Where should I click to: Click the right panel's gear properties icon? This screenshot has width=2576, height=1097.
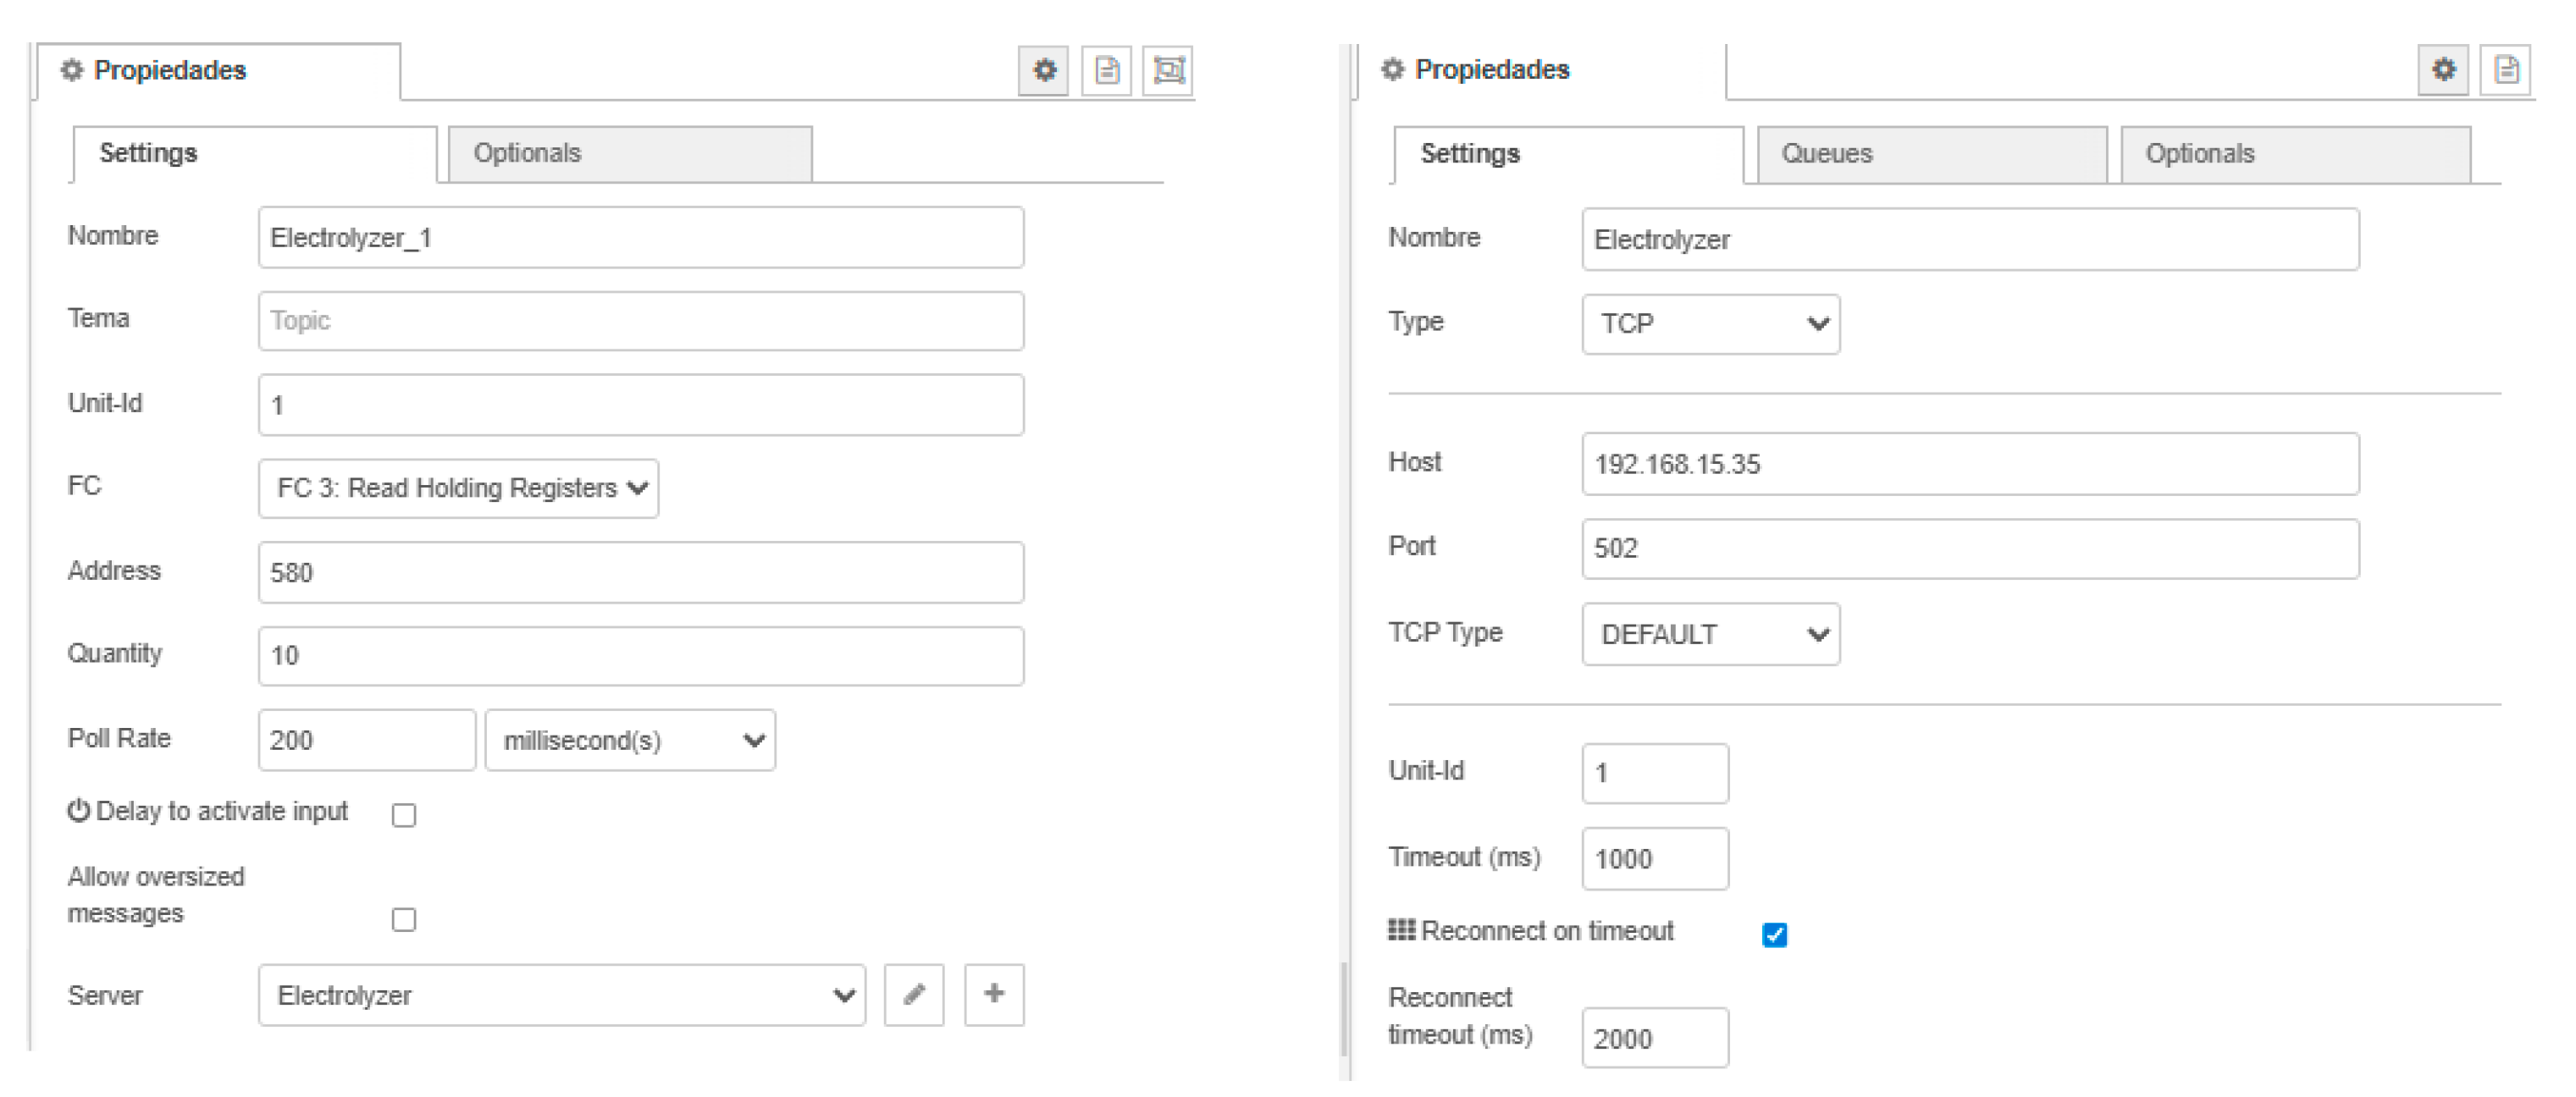tap(2443, 70)
